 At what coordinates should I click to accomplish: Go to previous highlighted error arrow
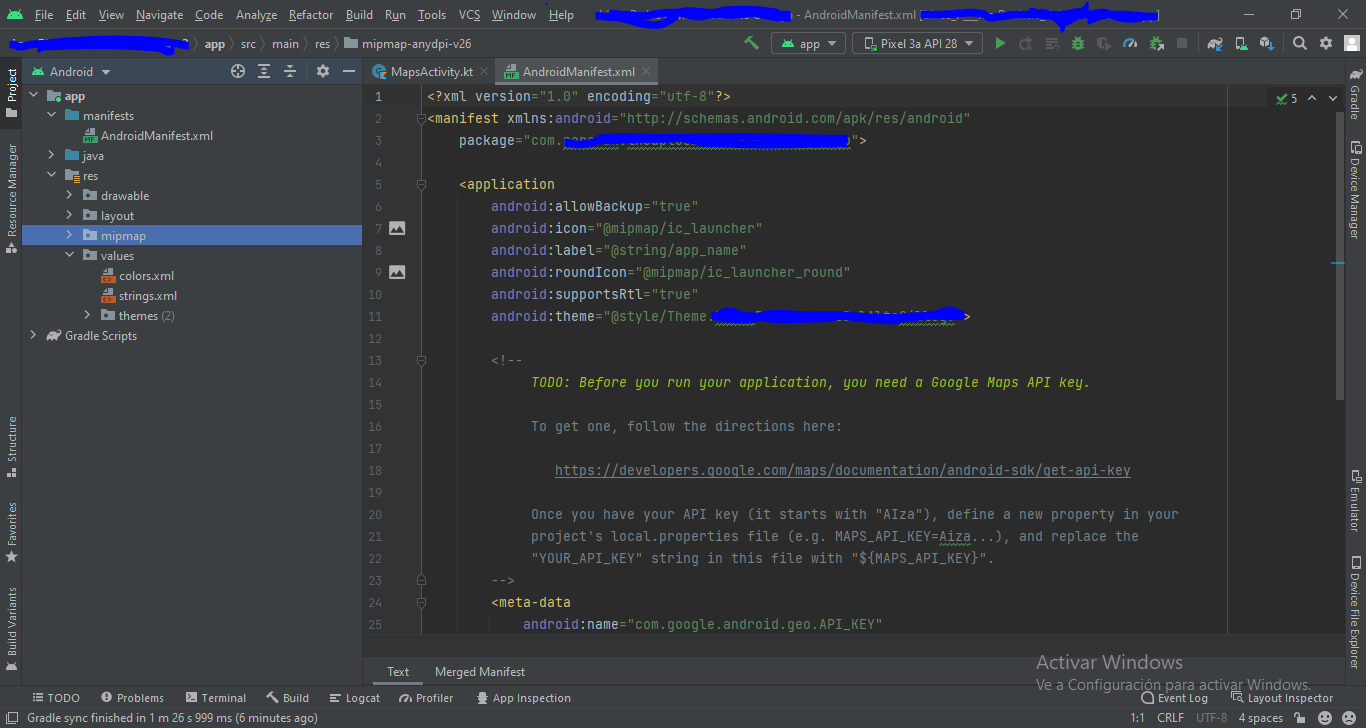point(1312,98)
